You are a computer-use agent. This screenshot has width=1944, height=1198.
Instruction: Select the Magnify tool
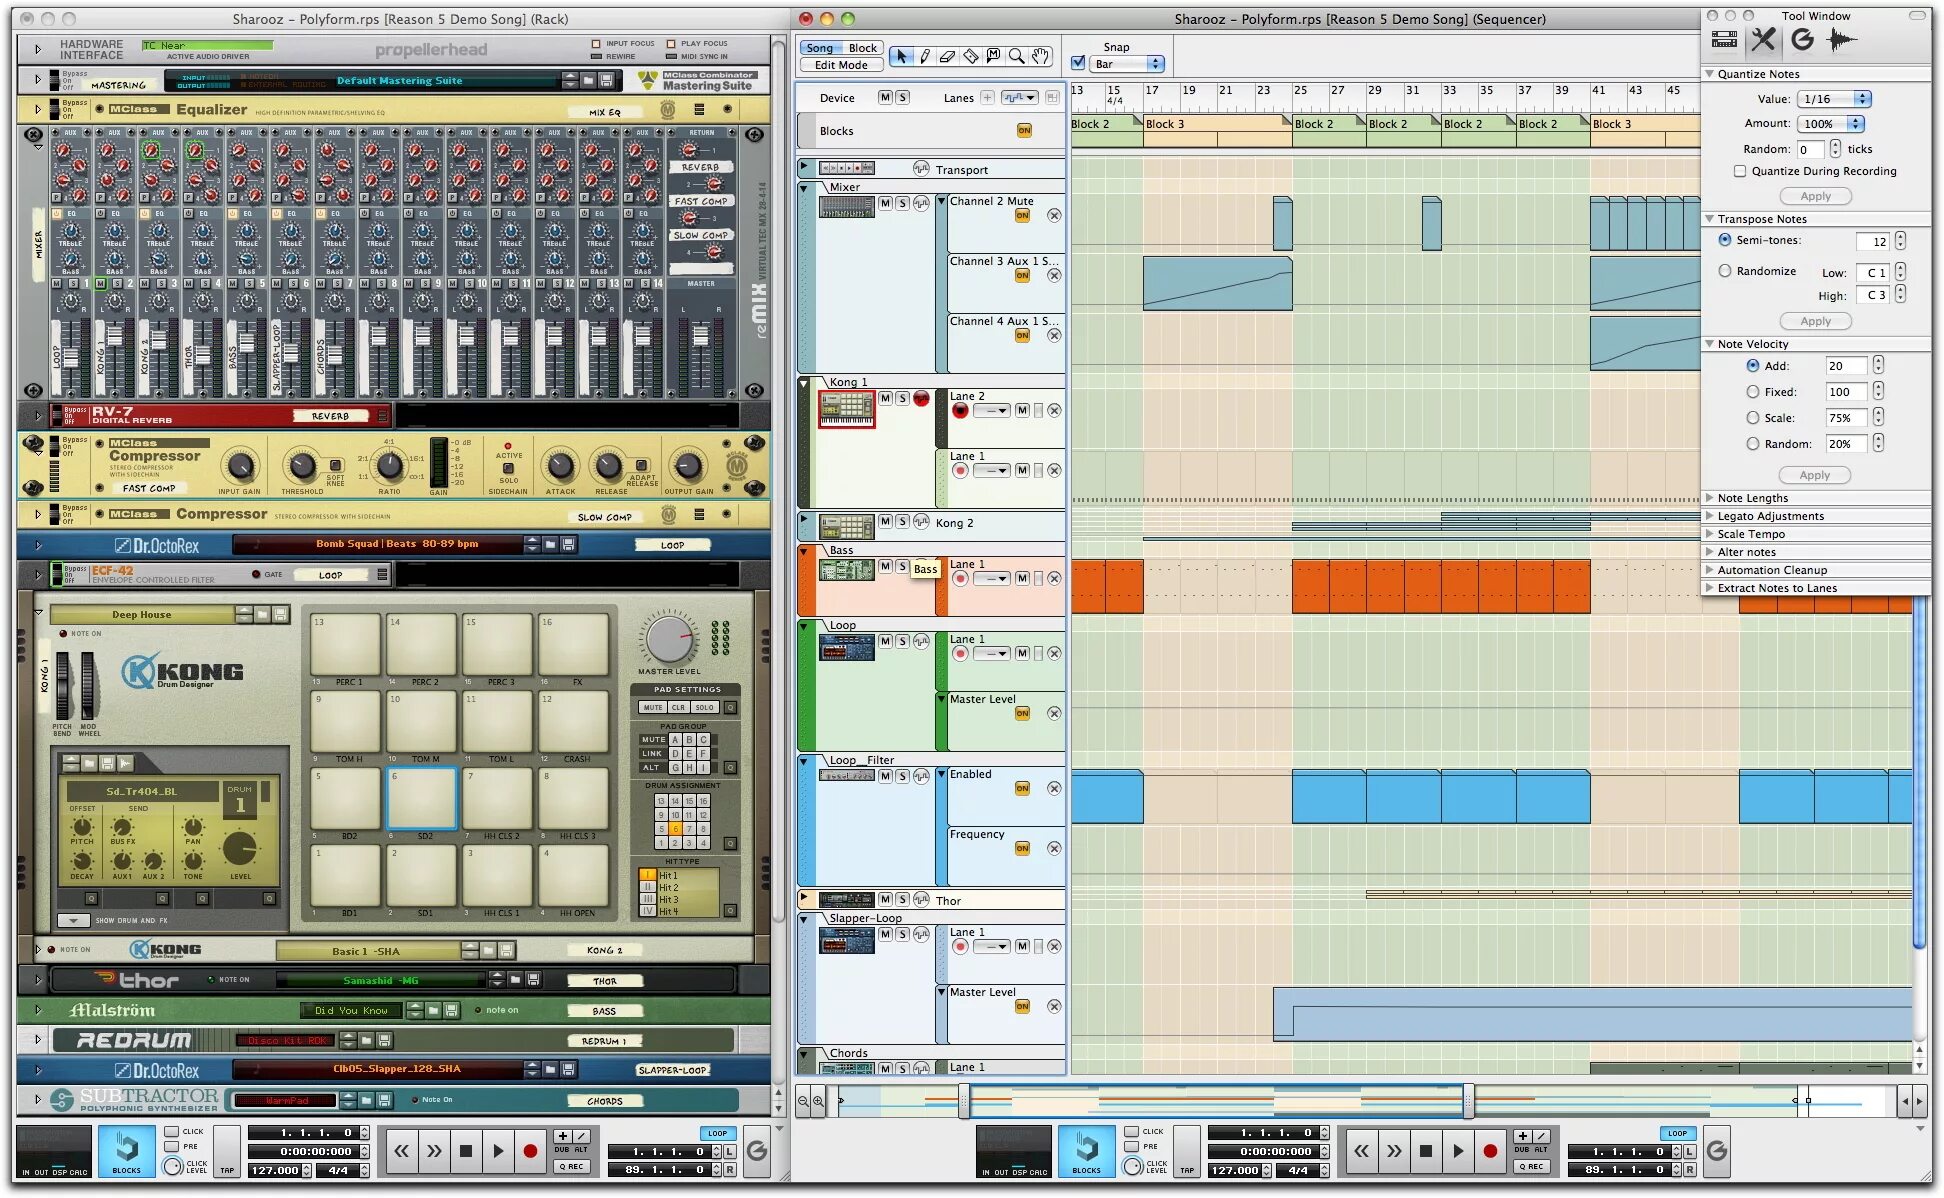[1017, 56]
